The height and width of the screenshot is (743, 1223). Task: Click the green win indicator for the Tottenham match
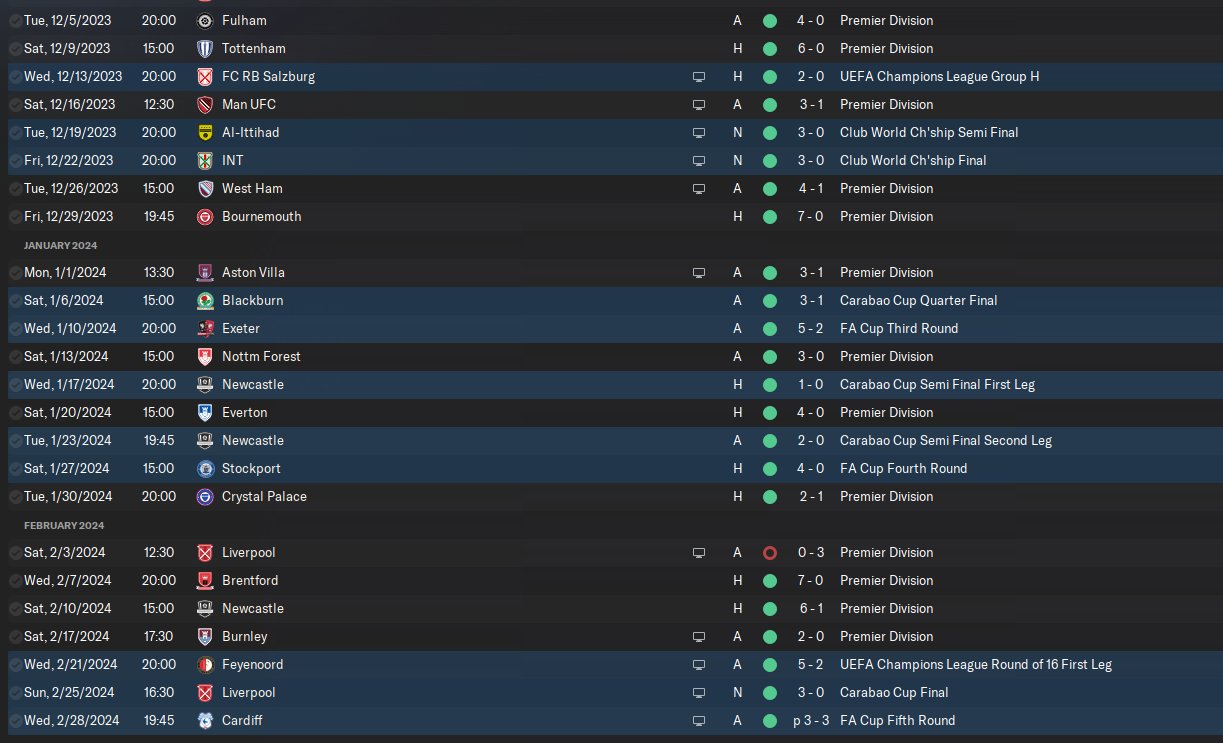coord(769,48)
